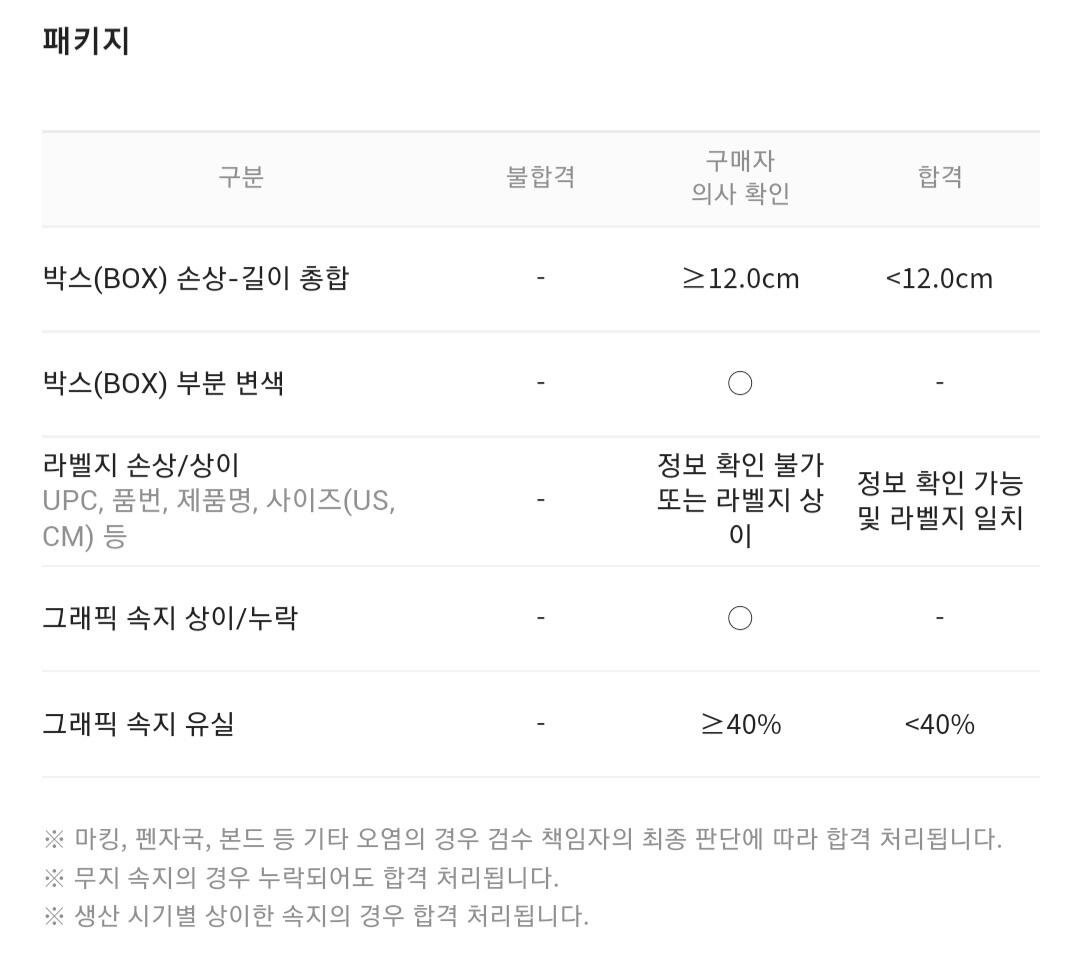Select the 불합격 column header
Screen dimensions: 1080x974
tap(541, 177)
